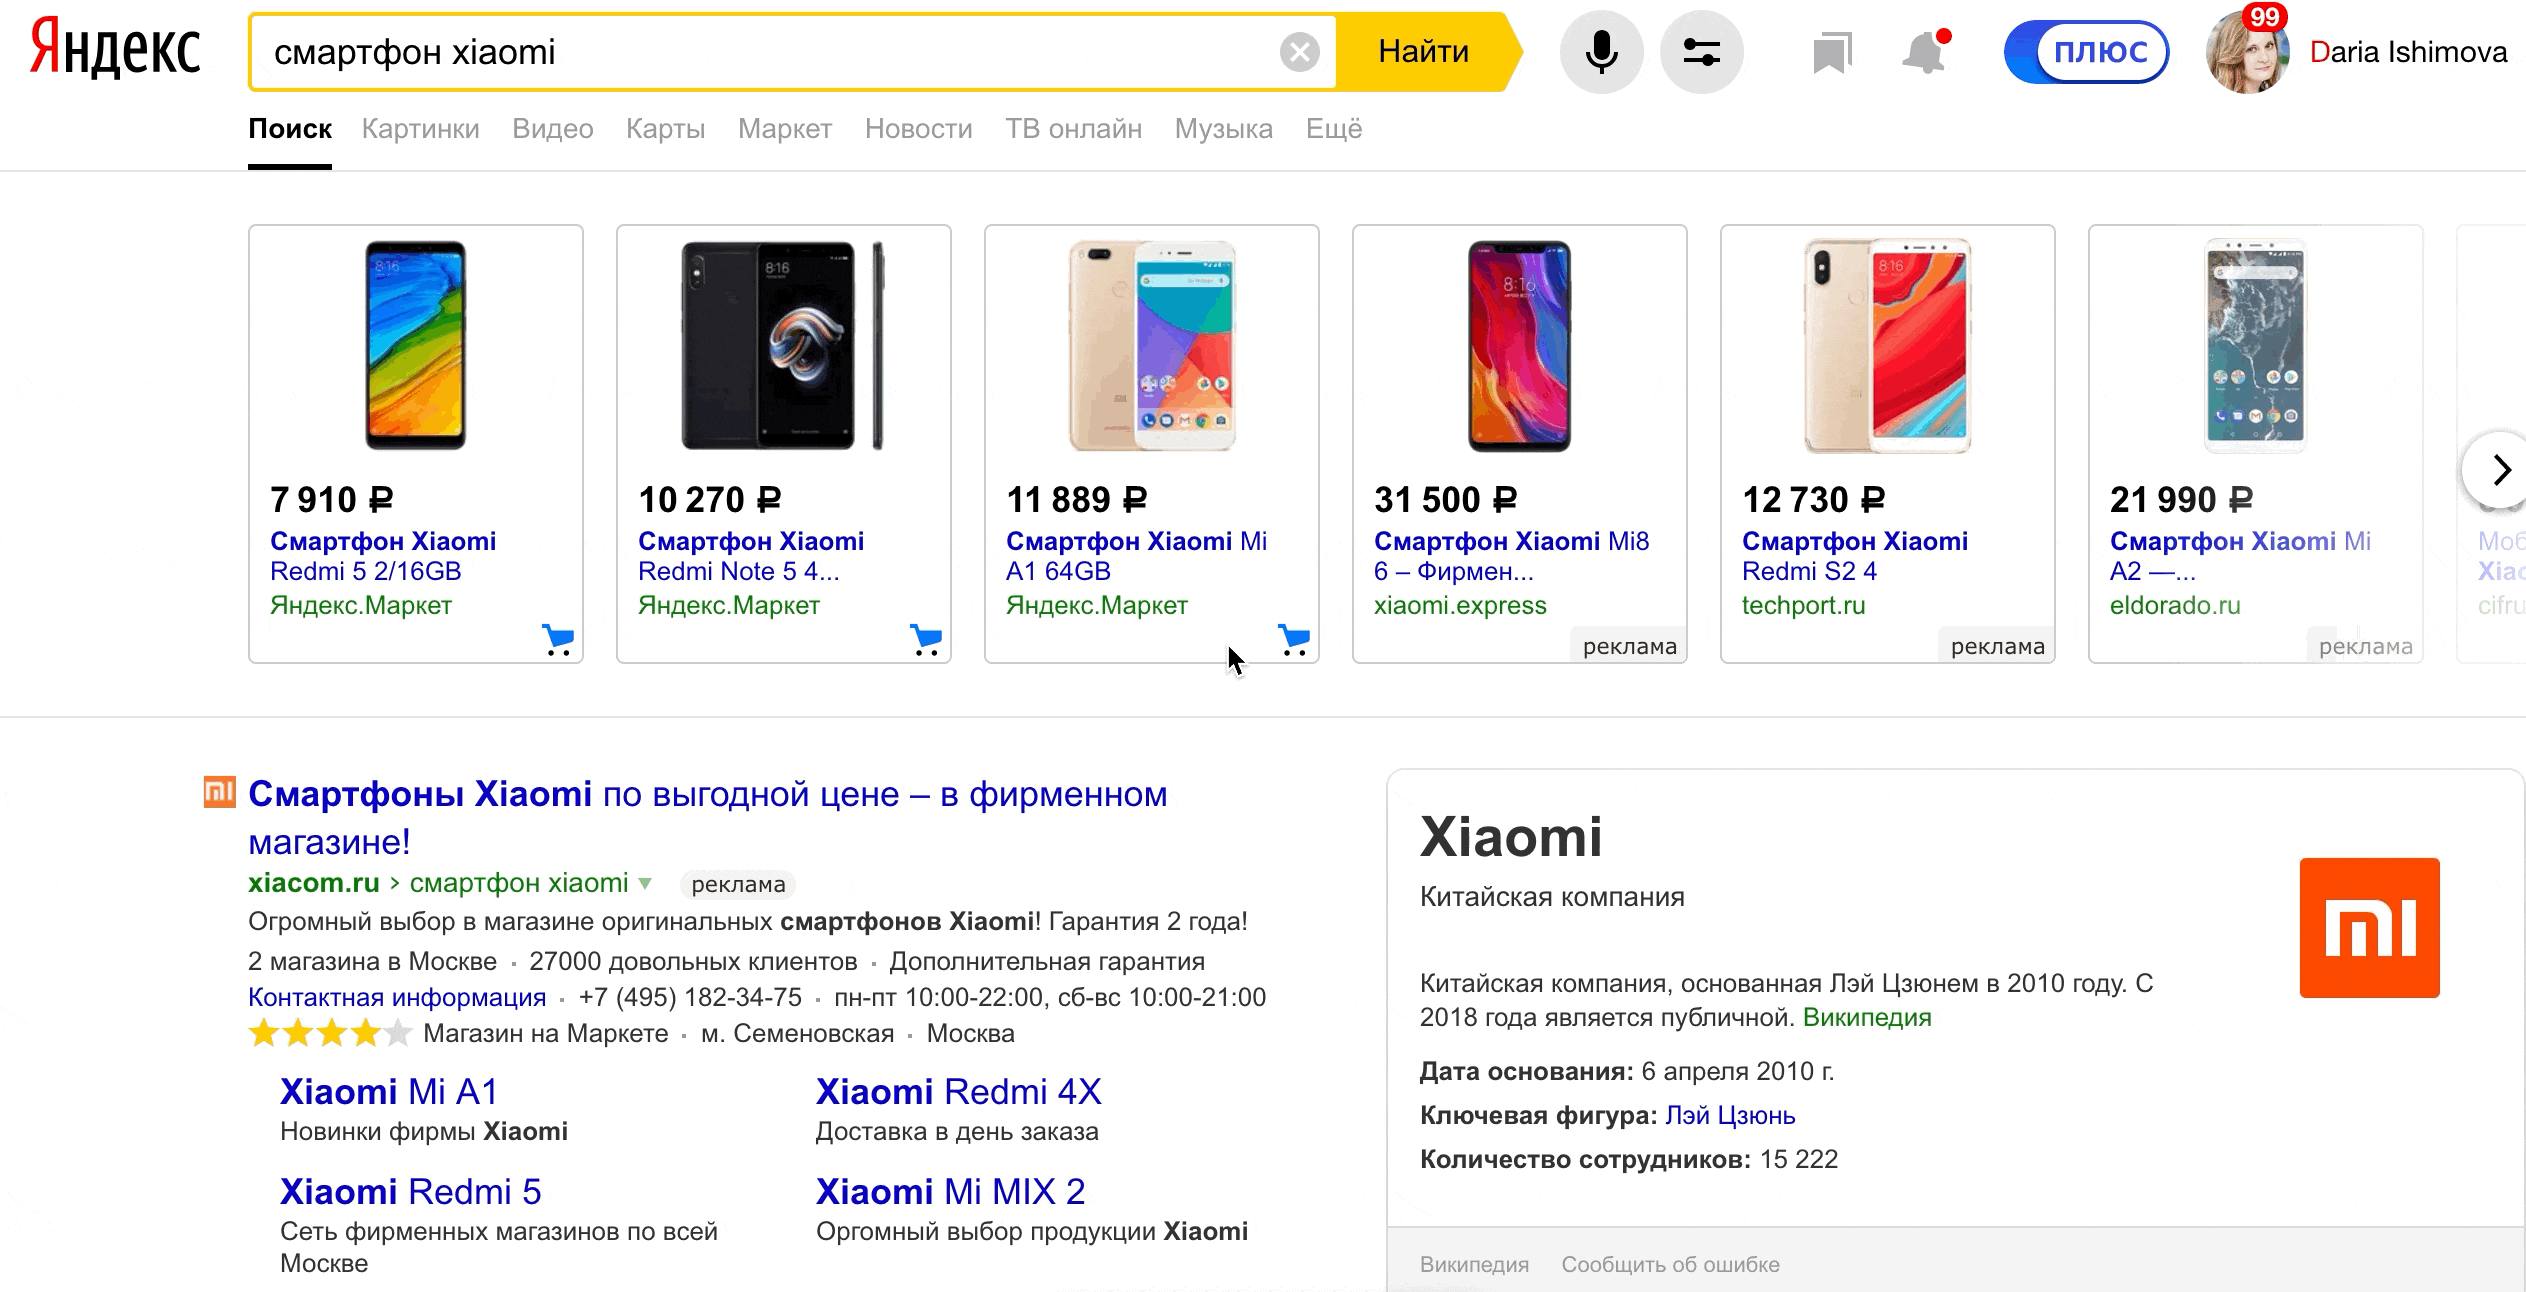
Task: Expand the xiacom.ru ad dropdown arrow
Action: point(646,883)
